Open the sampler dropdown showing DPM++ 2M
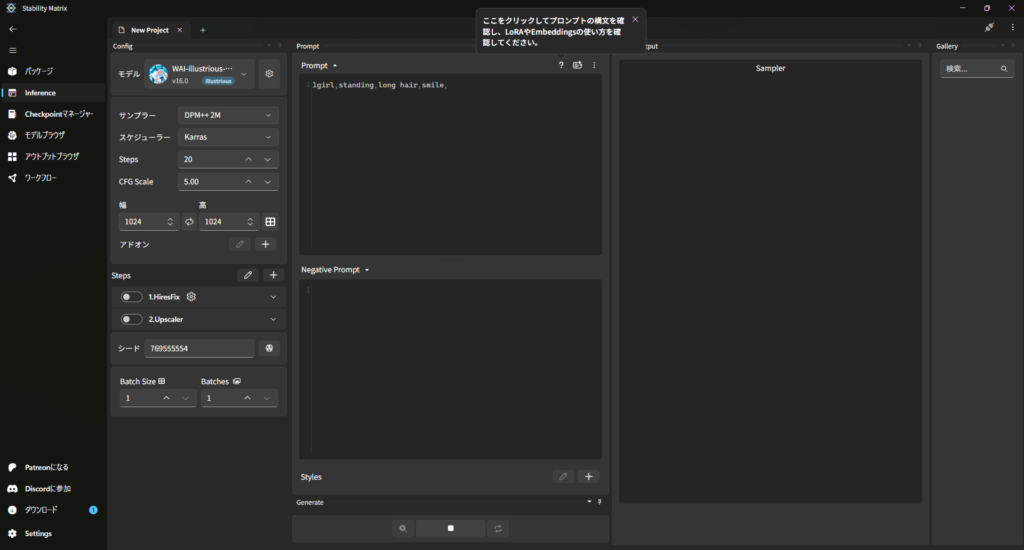This screenshot has height=550, width=1024. coord(228,115)
